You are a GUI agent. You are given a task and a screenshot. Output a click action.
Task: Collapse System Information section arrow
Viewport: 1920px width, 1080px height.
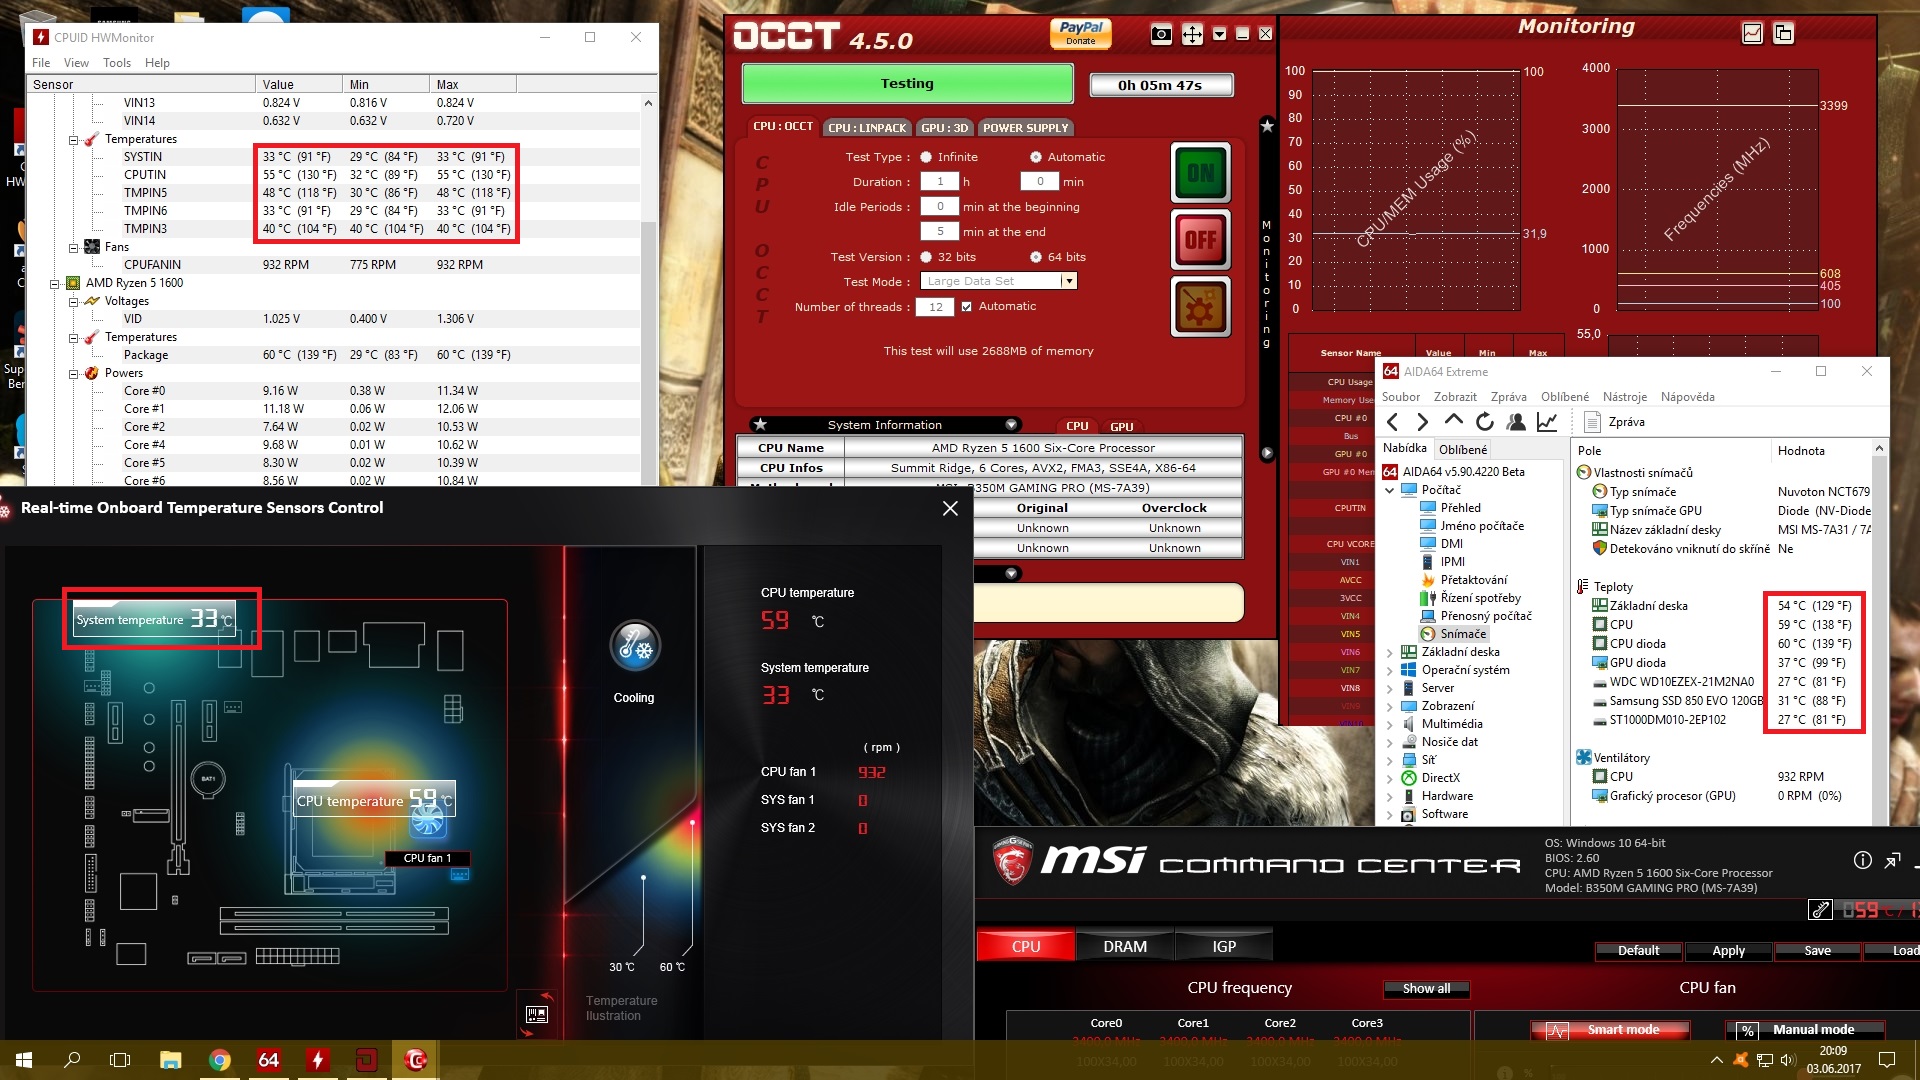[1011, 424]
